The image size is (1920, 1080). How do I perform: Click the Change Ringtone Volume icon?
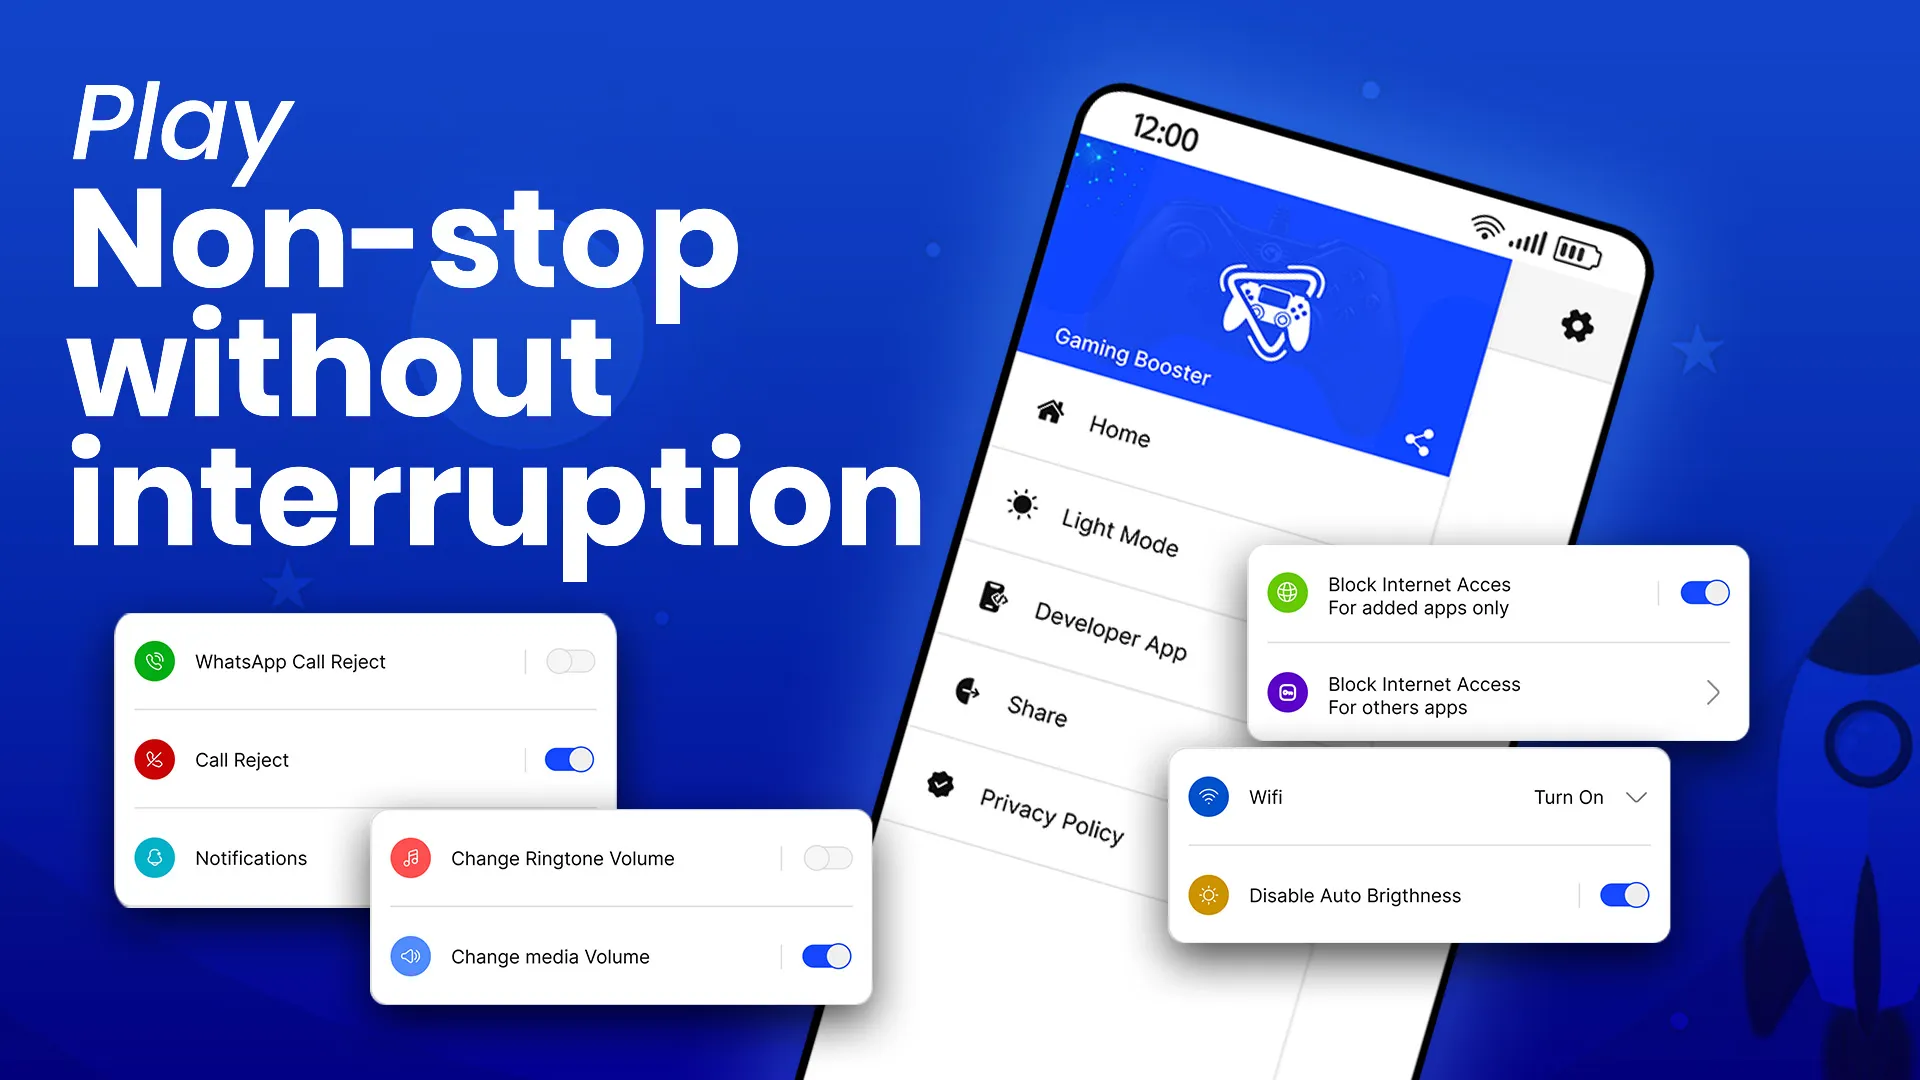[x=410, y=858]
